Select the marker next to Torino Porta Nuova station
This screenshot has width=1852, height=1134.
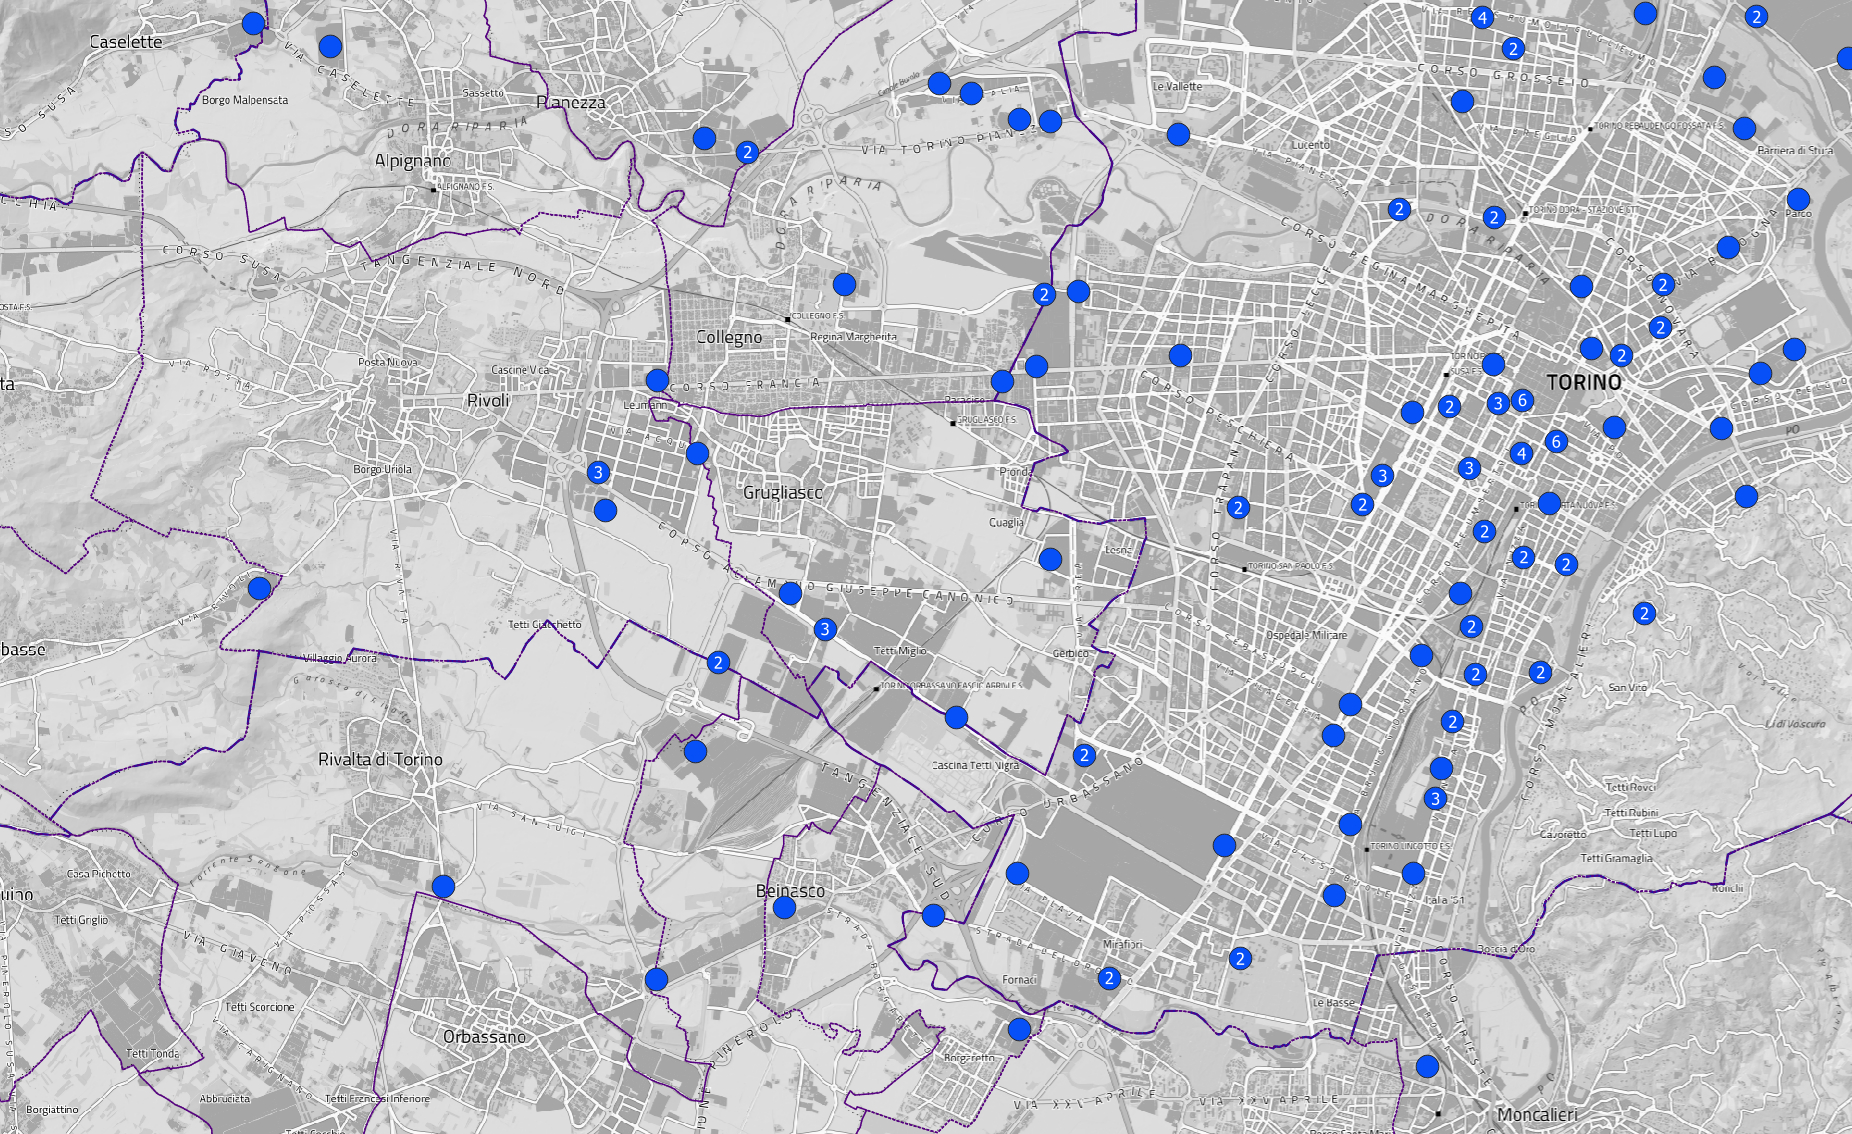pos(1549,503)
